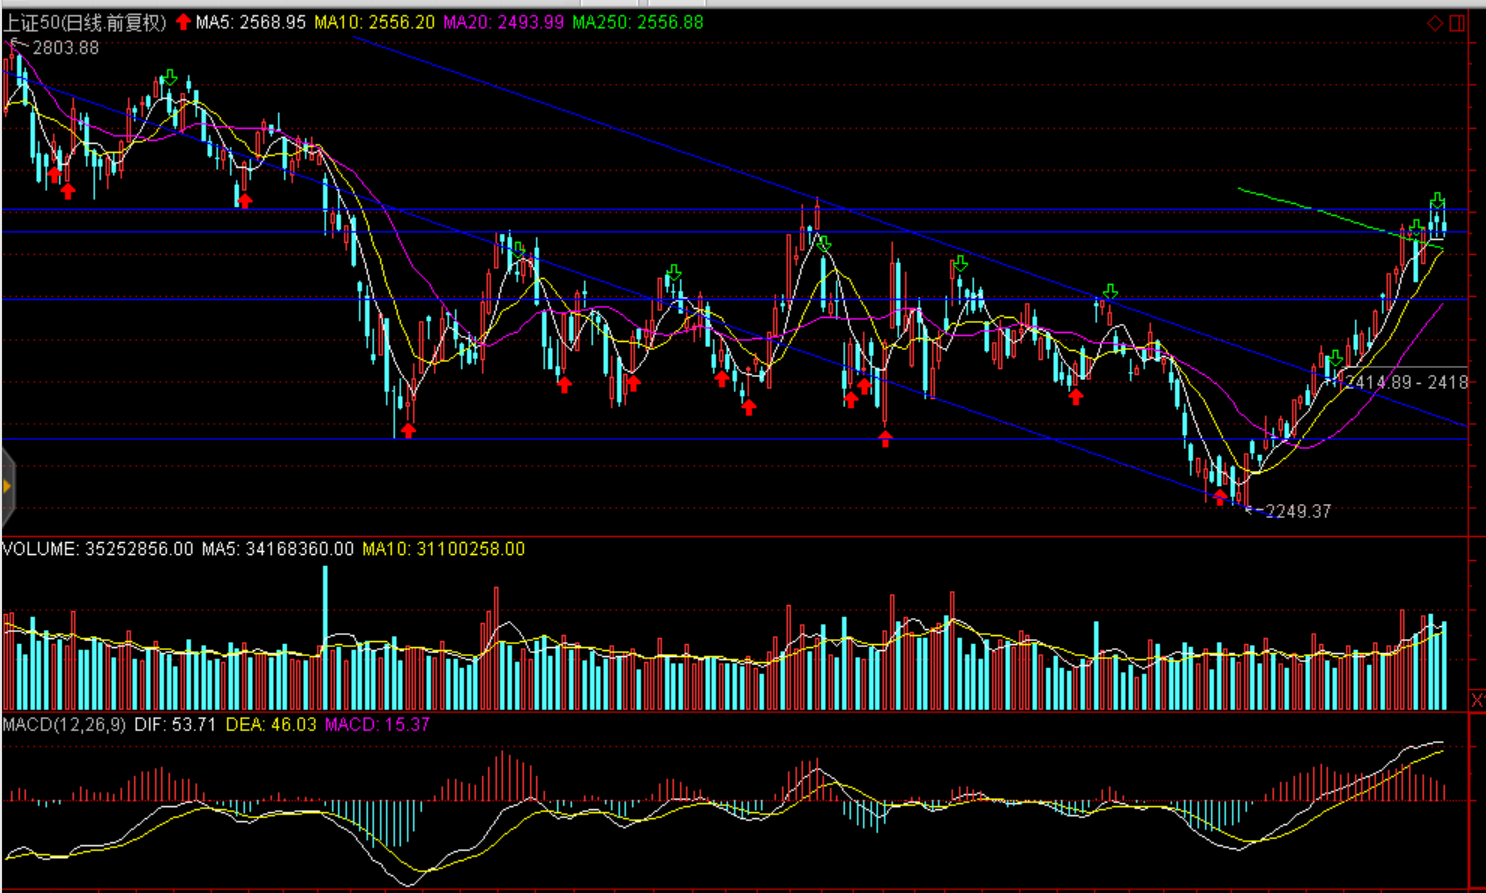Open the MACD(12,26,9) indicator label

coord(64,724)
